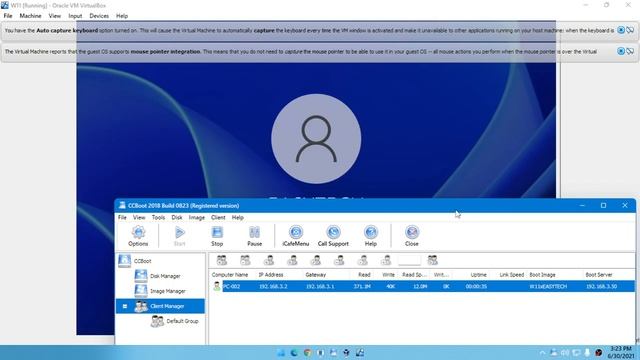
Task: Click the Pause toolbar icon in CCBoot
Action: click(254, 236)
